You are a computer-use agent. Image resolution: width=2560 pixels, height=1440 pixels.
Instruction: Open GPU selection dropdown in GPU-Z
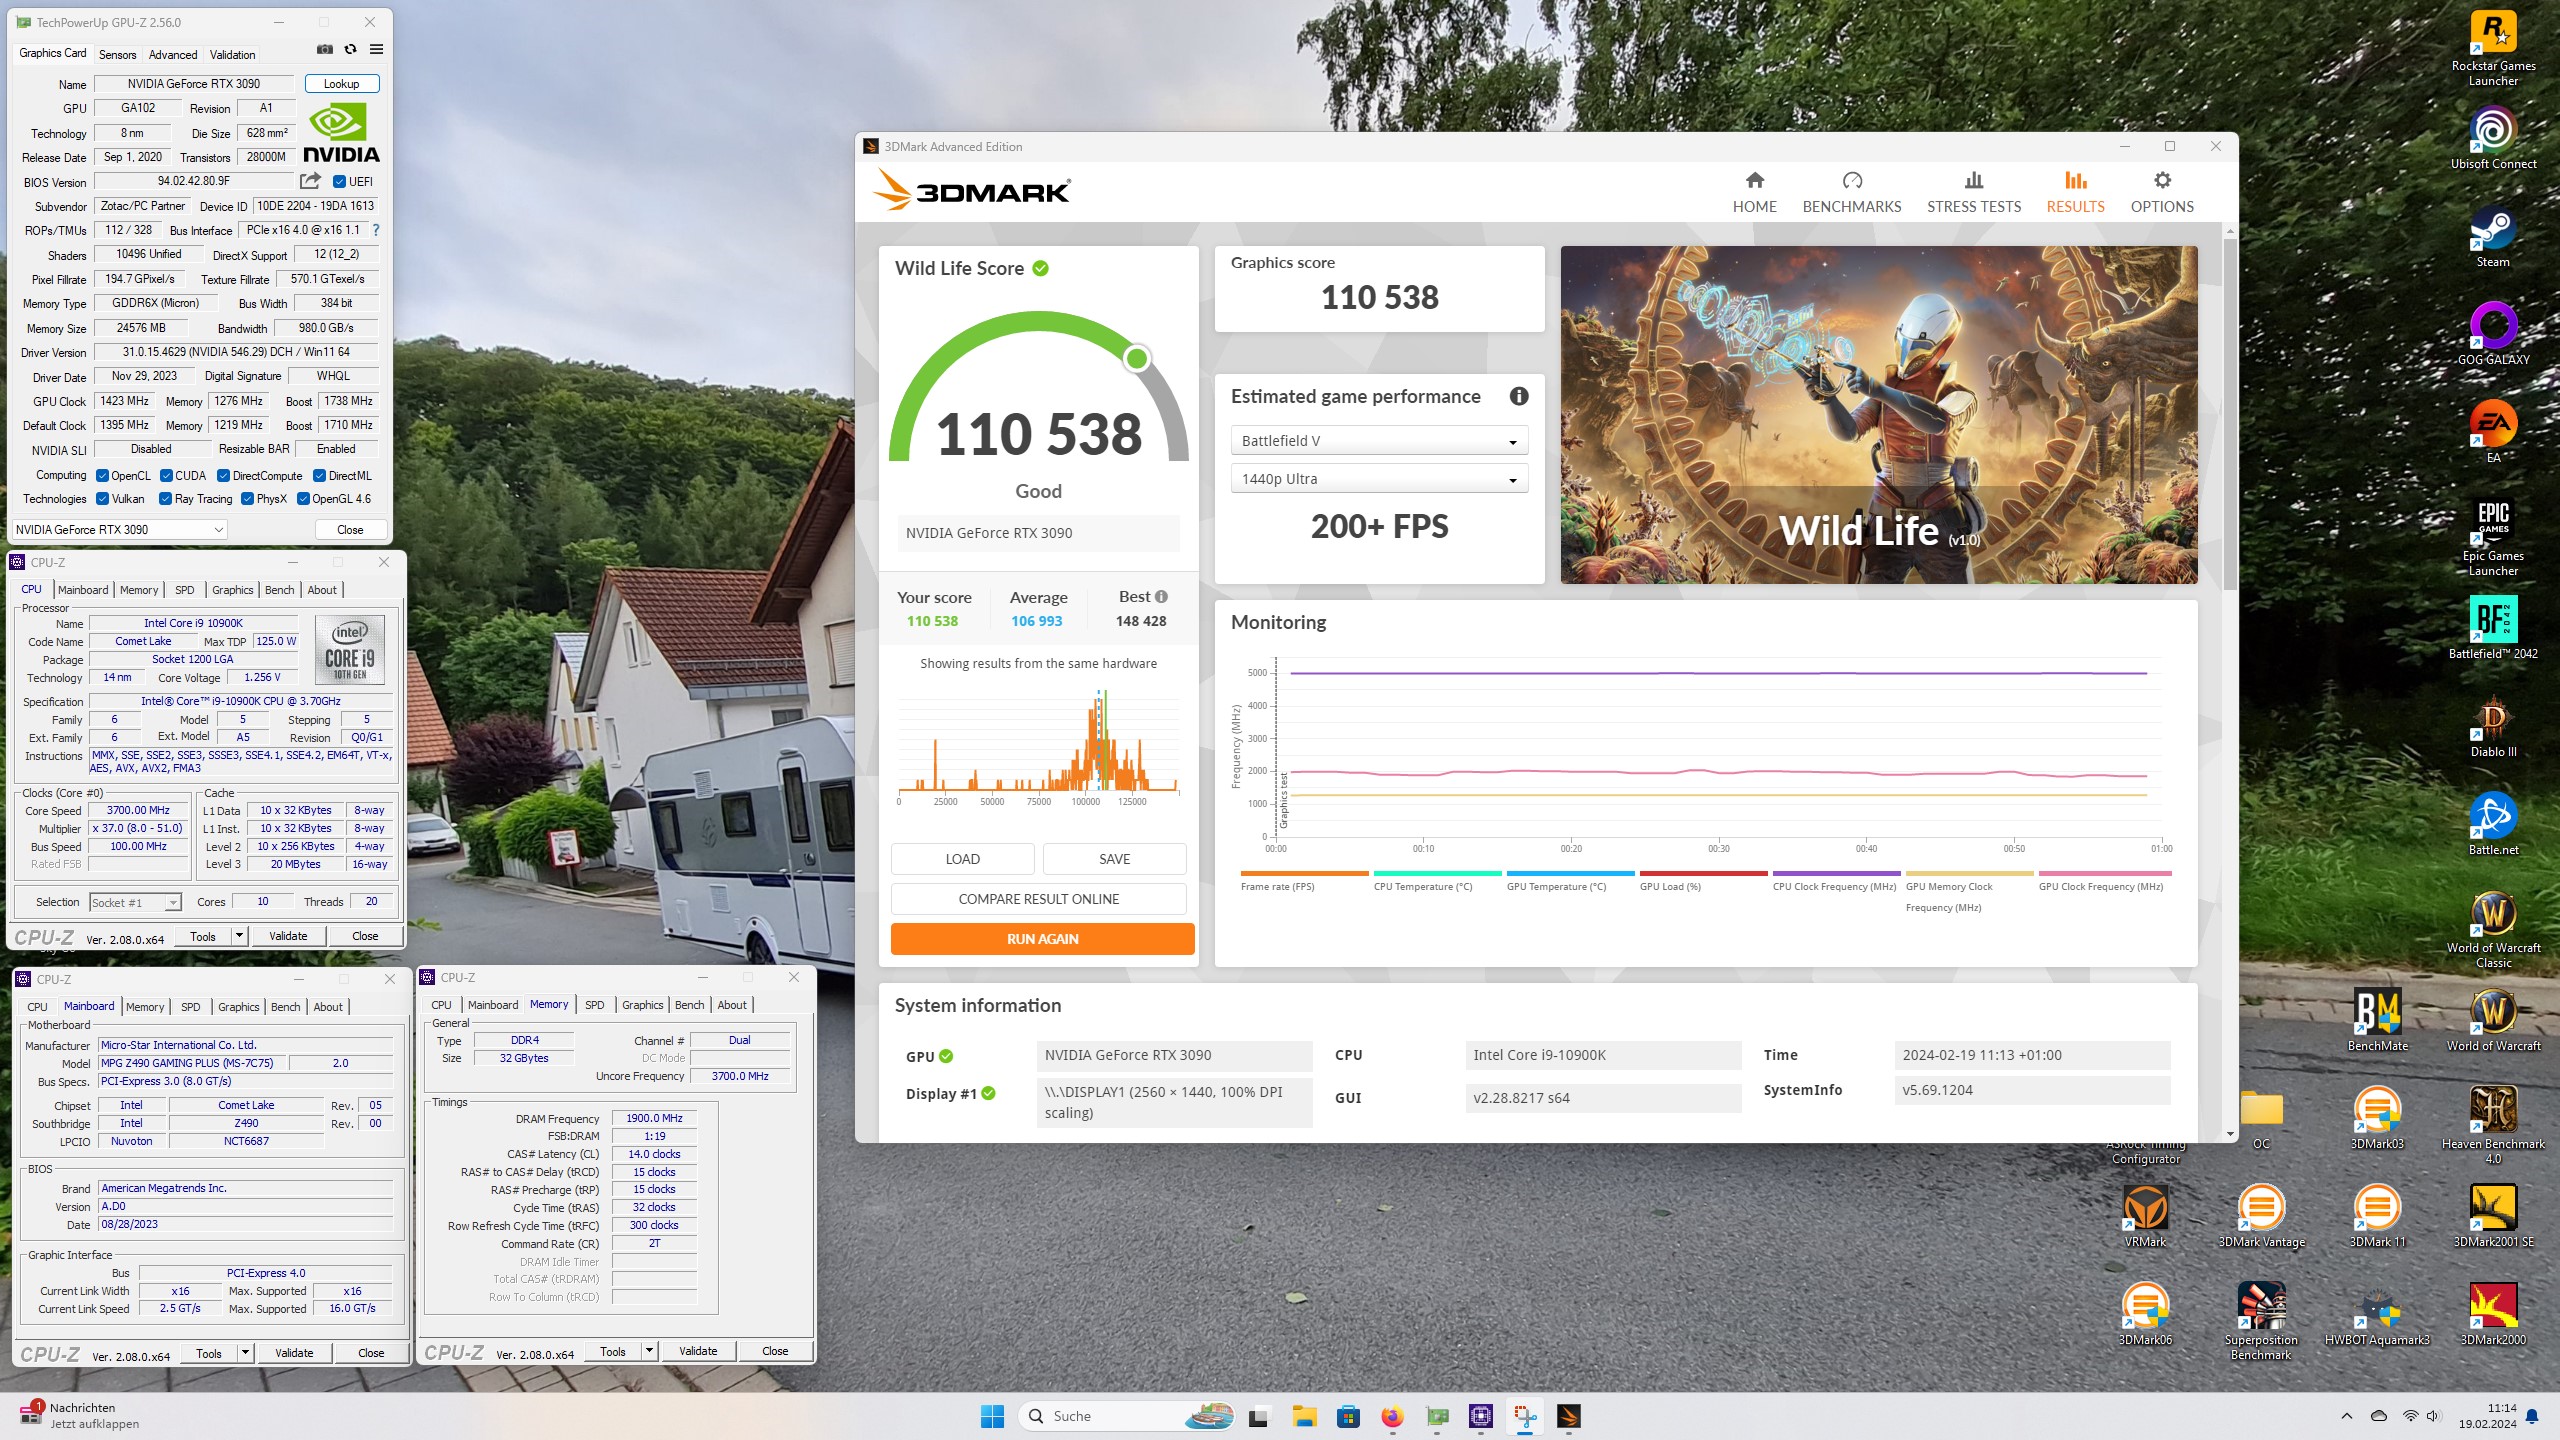pyautogui.click(x=120, y=530)
